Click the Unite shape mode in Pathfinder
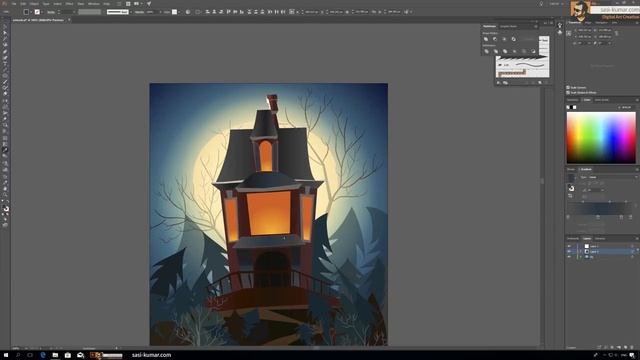The height and width of the screenshot is (360, 640). (x=486, y=39)
